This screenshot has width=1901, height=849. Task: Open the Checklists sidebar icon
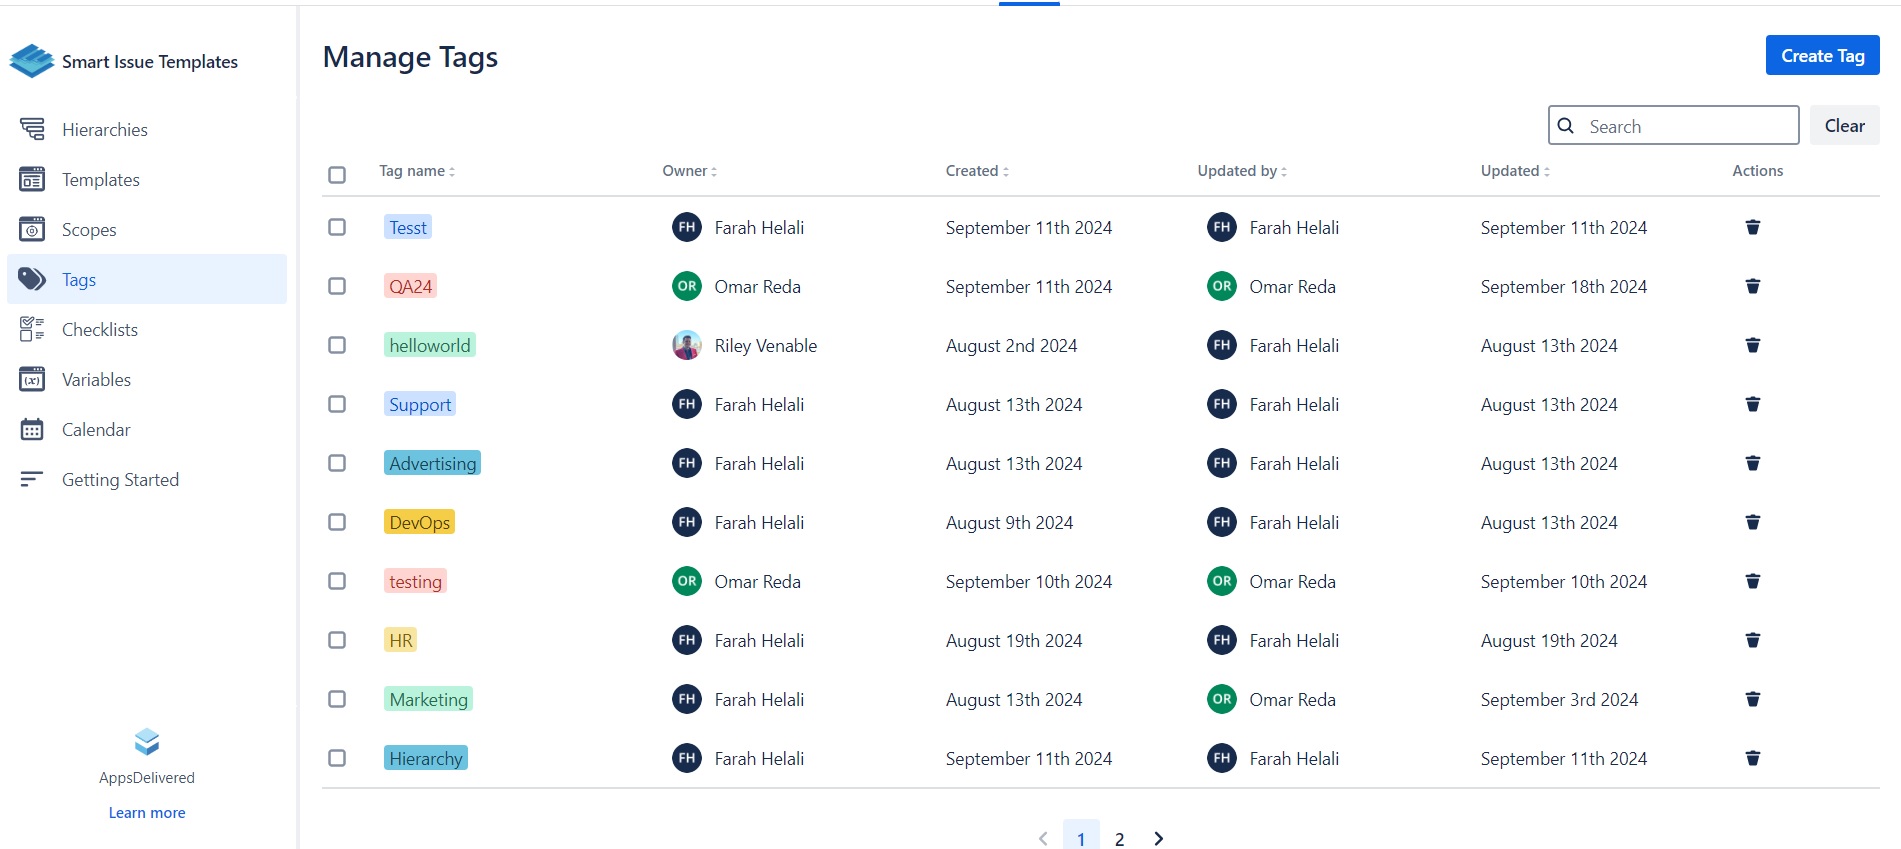(x=32, y=330)
